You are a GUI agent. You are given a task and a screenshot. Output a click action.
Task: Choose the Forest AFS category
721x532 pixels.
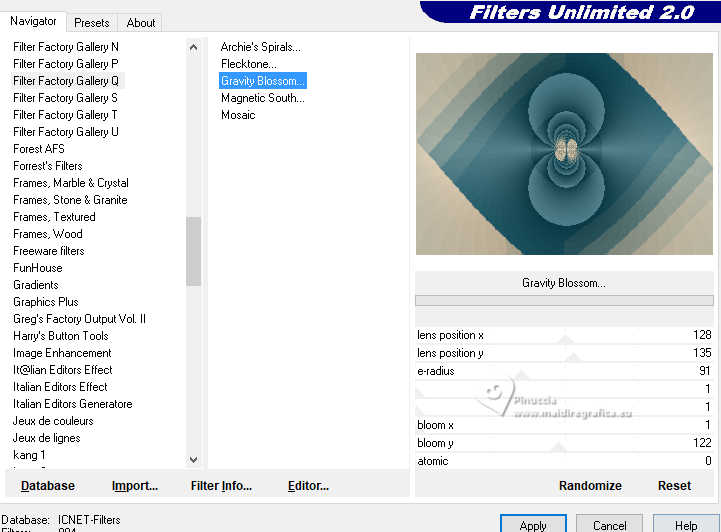pyautogui.click(x=39, y=149)
